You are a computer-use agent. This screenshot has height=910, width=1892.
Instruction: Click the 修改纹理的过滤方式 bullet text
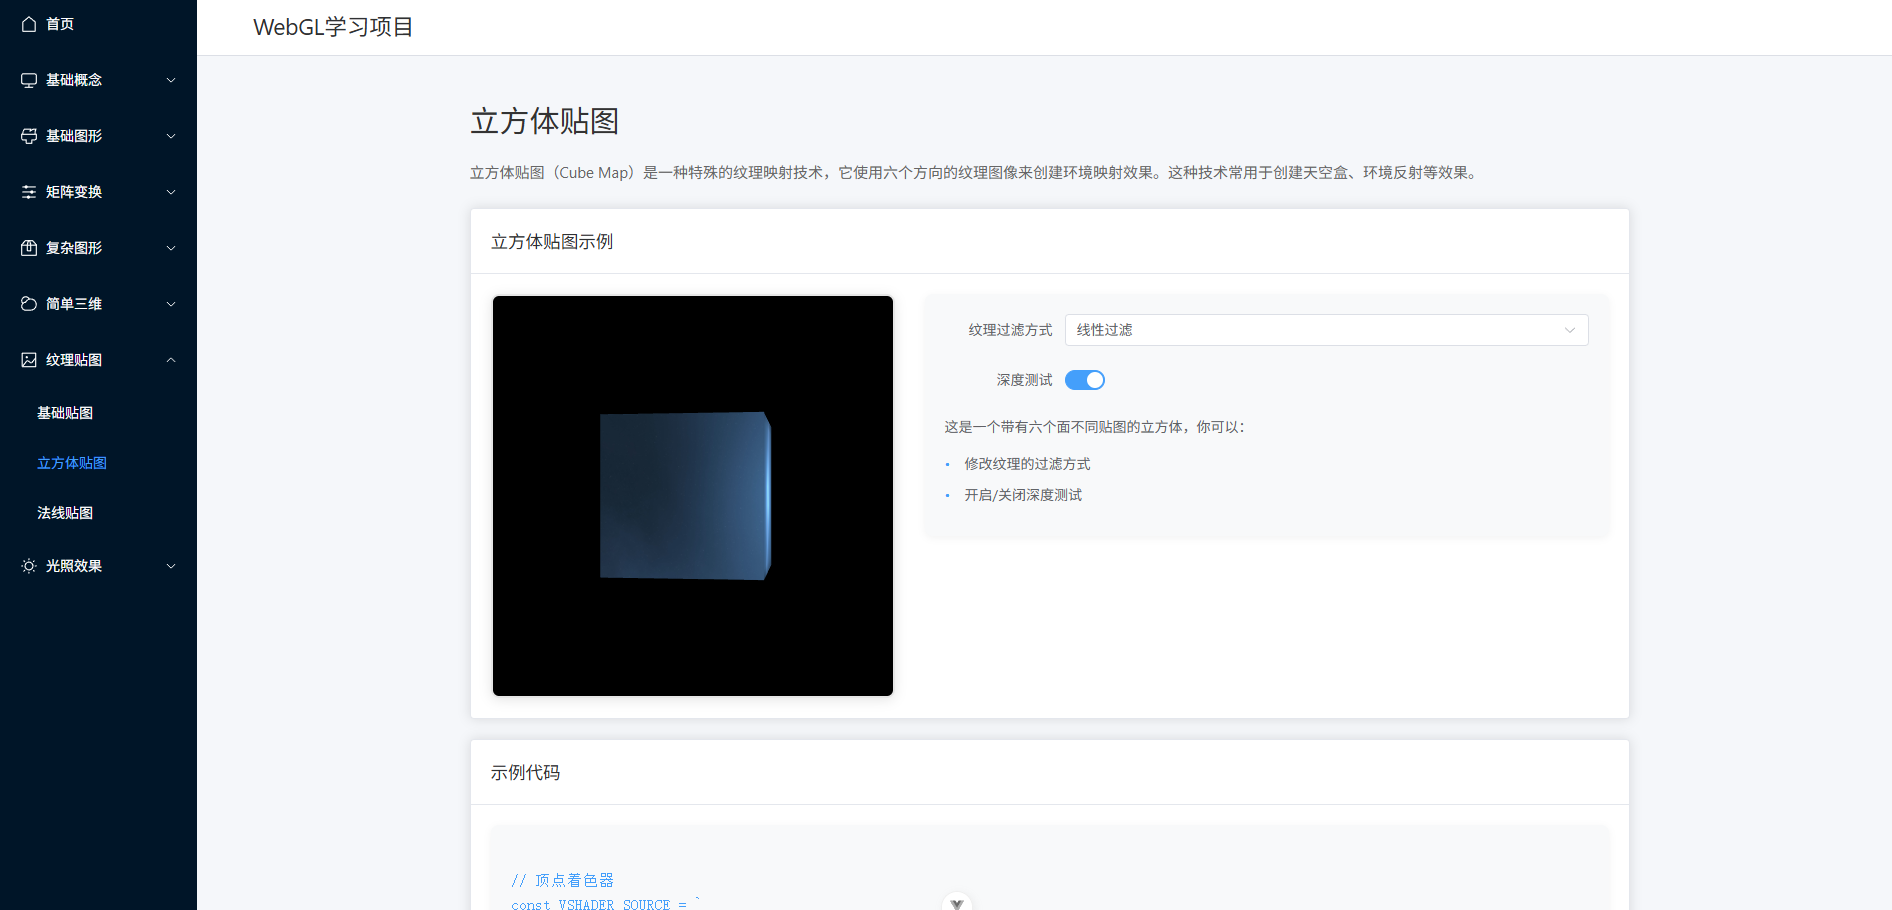(1027, 464)
